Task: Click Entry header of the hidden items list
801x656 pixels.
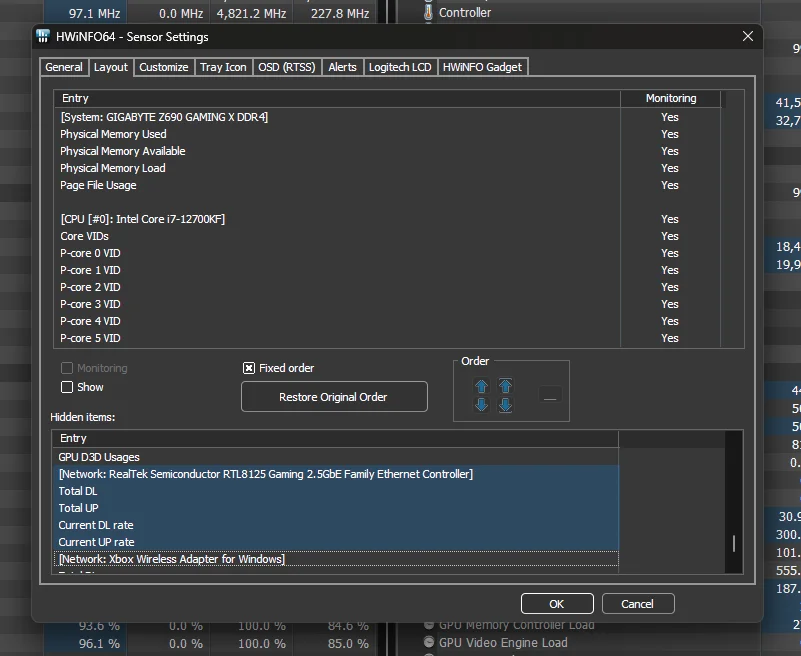Action: [335, 438]
